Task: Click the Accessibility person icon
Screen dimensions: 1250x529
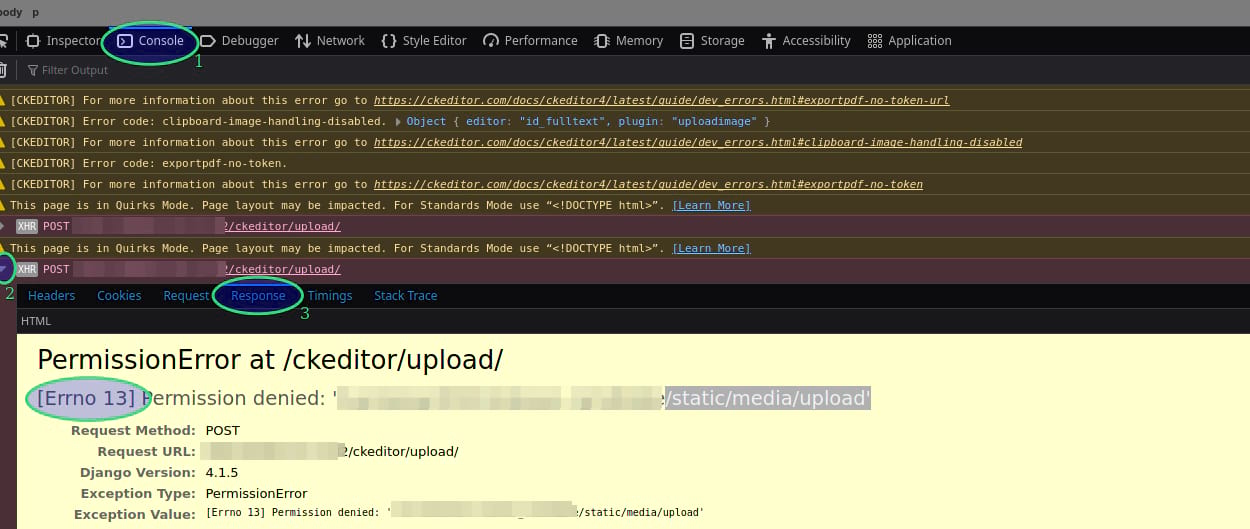Action: [769, 41]
